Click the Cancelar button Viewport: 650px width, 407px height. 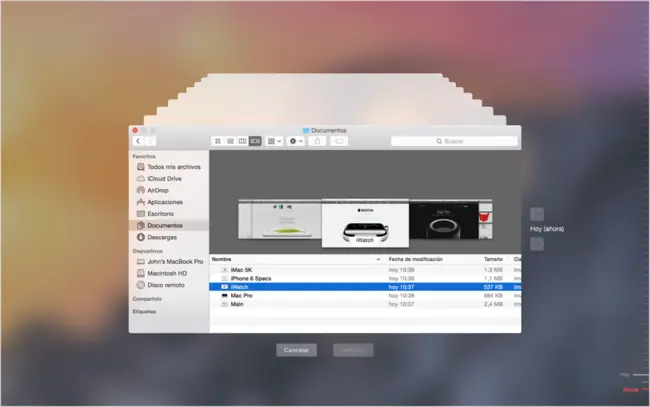point(296,350)
